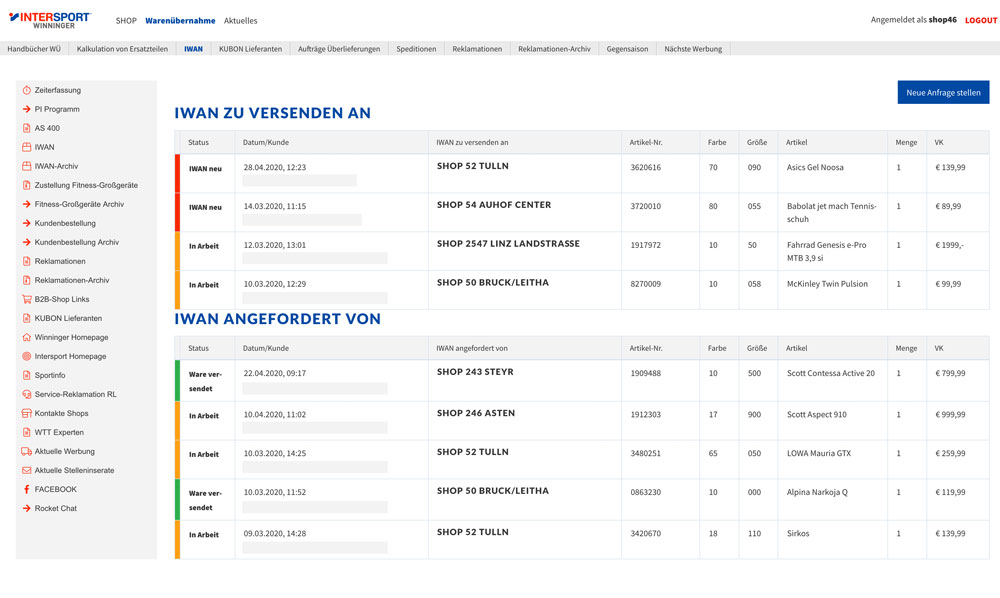Click article name Asics Gel Noosa
This screenshot has height=598, width=1000.
(815, 167)
